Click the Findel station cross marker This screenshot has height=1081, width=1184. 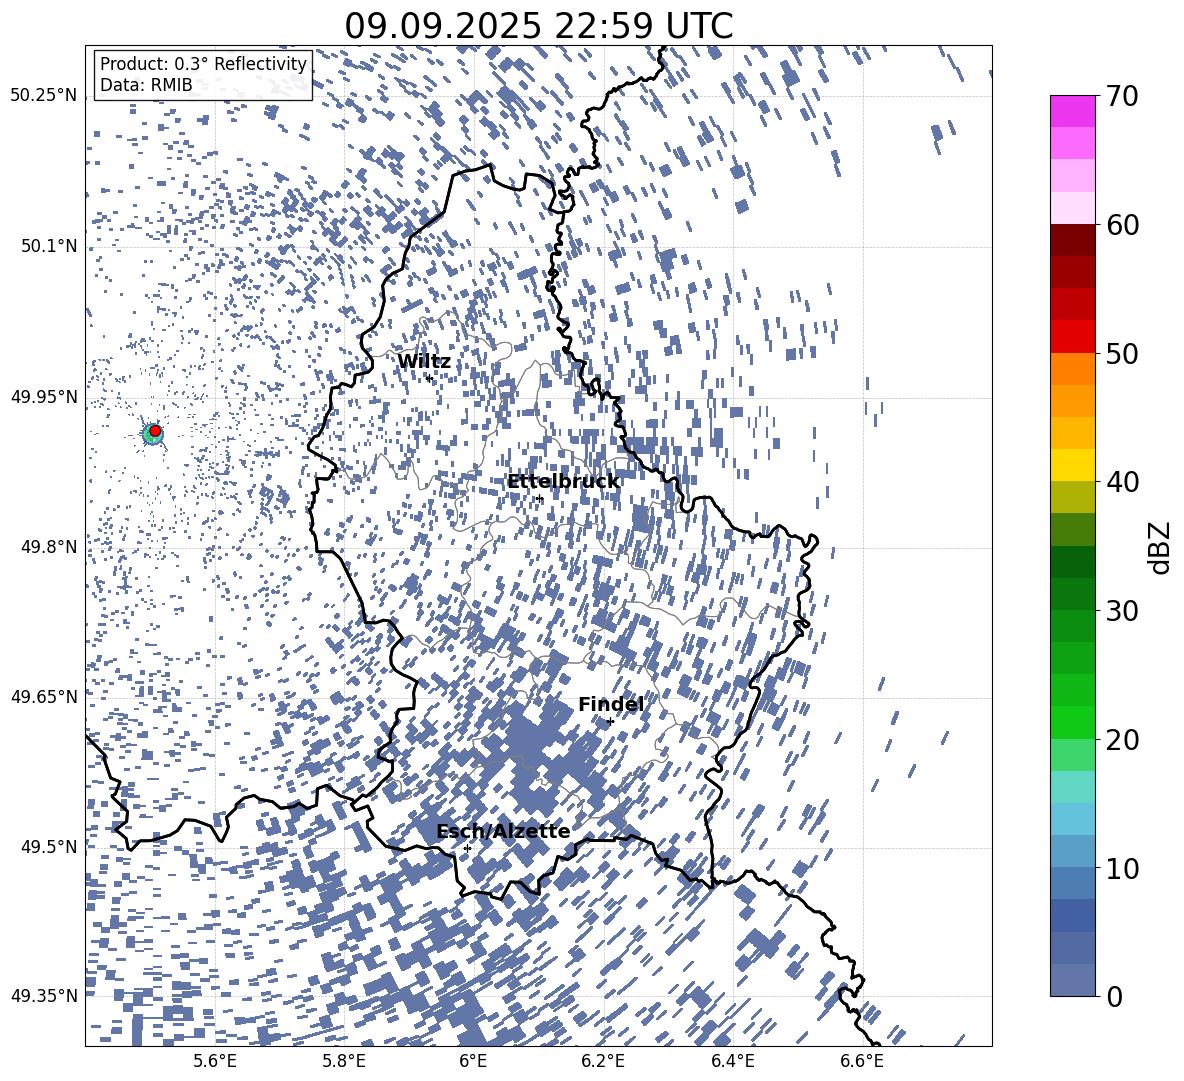tap(610, 722)
